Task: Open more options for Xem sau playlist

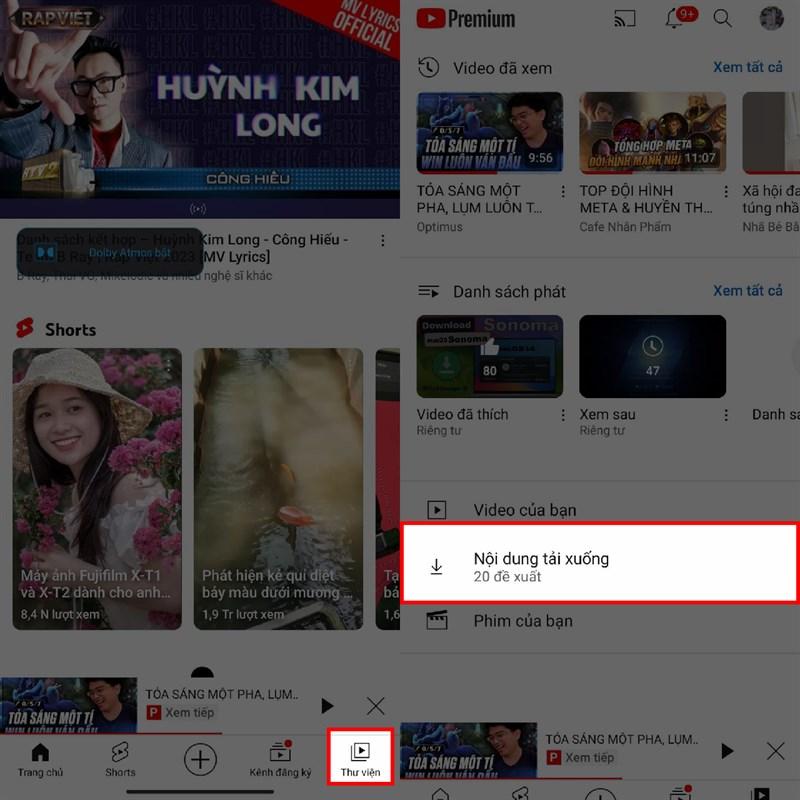Action: click(726, 415)
